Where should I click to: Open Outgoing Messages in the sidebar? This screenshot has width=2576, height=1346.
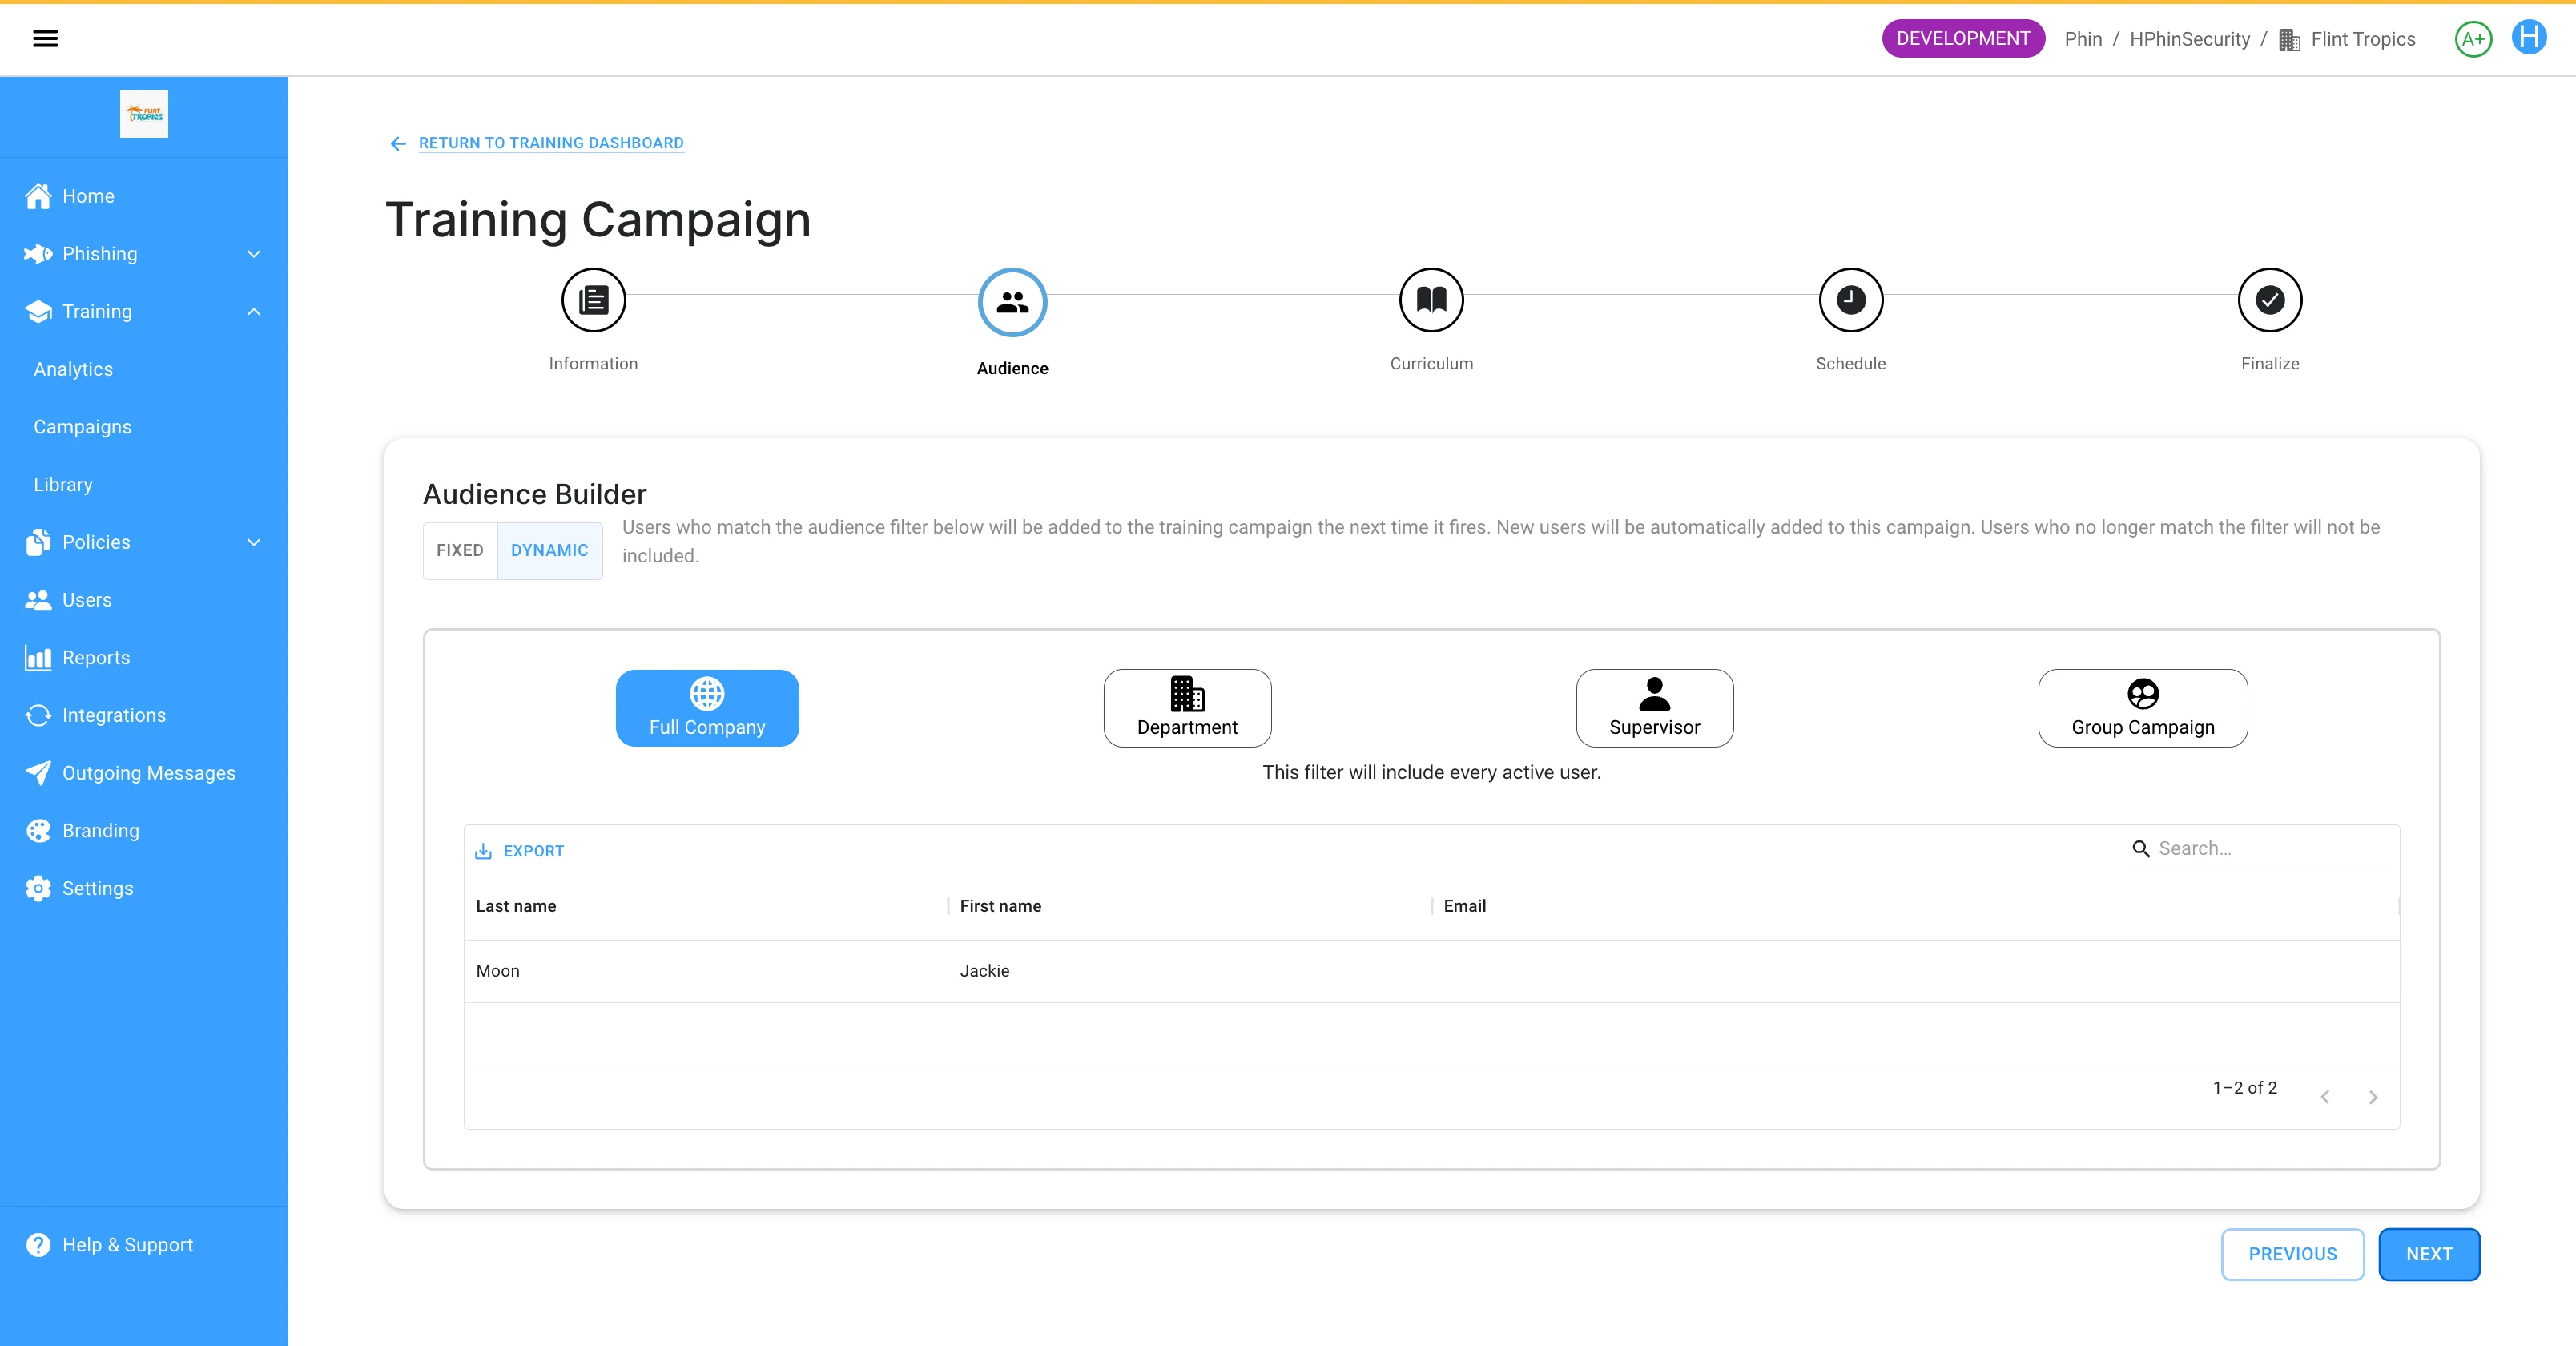point(149,773)
